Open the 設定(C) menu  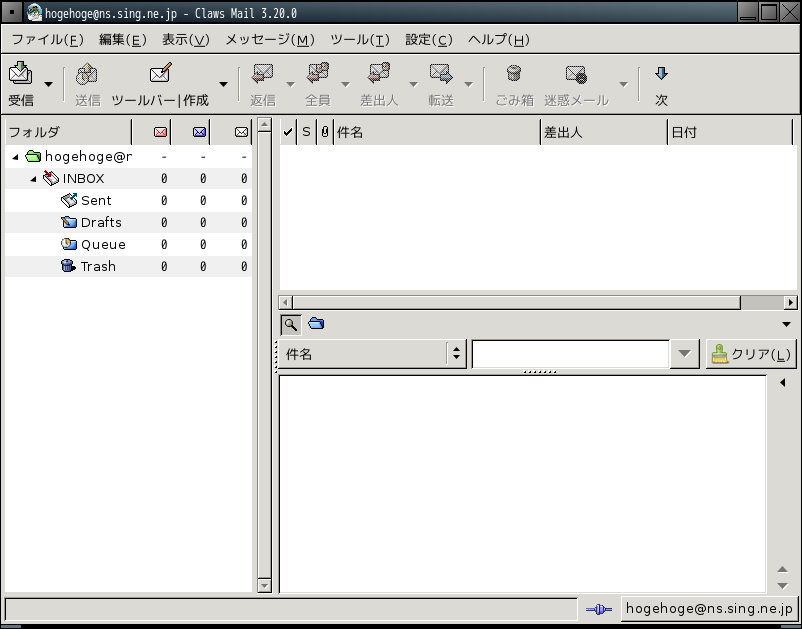pyautogui.click(x=428, y=40)
